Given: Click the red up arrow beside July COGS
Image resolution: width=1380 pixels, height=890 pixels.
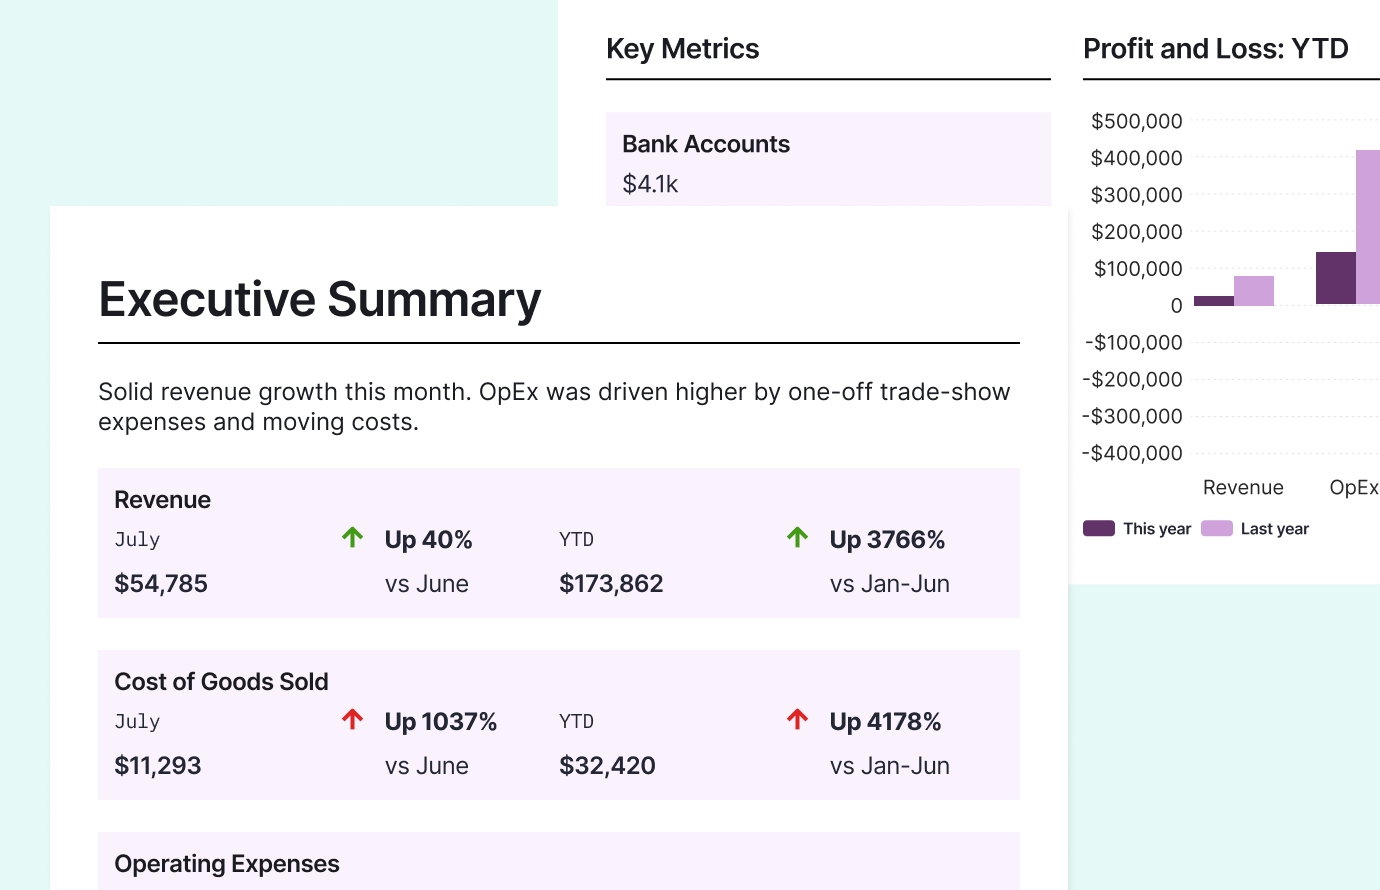Looking at the screenshot, I should point(352,719).
